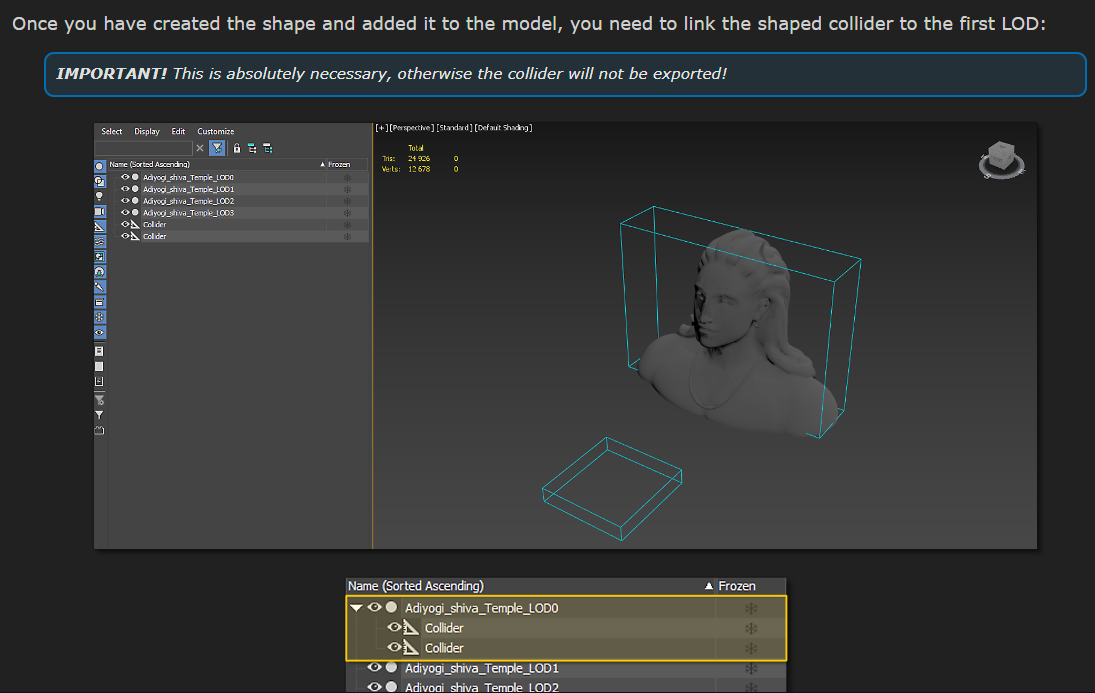Click the plain funnel icon in sidebar
The image size is (1095, 693).
click(x=99, y=415)
